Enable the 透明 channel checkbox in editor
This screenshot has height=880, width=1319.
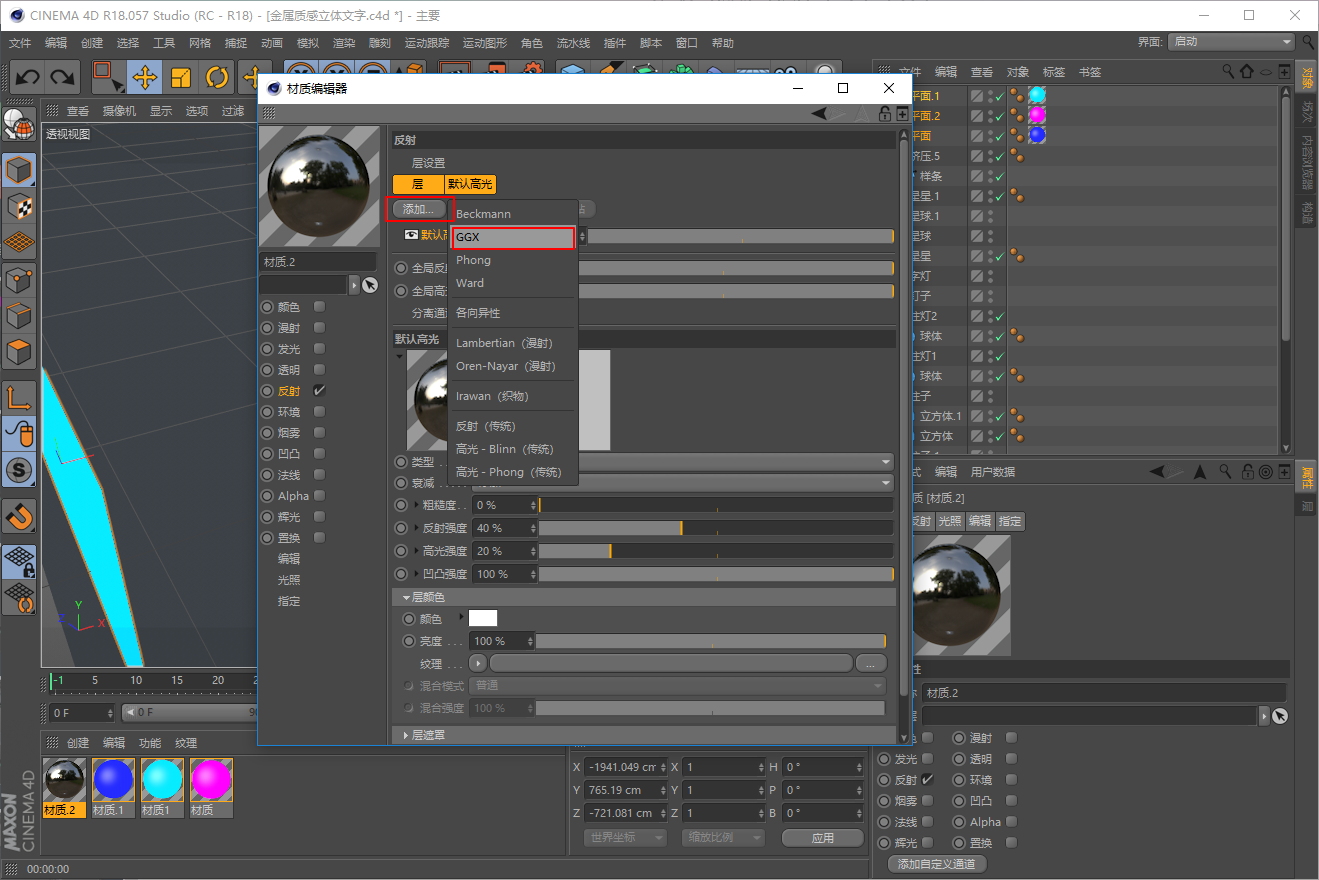click(x=319, y=370)
